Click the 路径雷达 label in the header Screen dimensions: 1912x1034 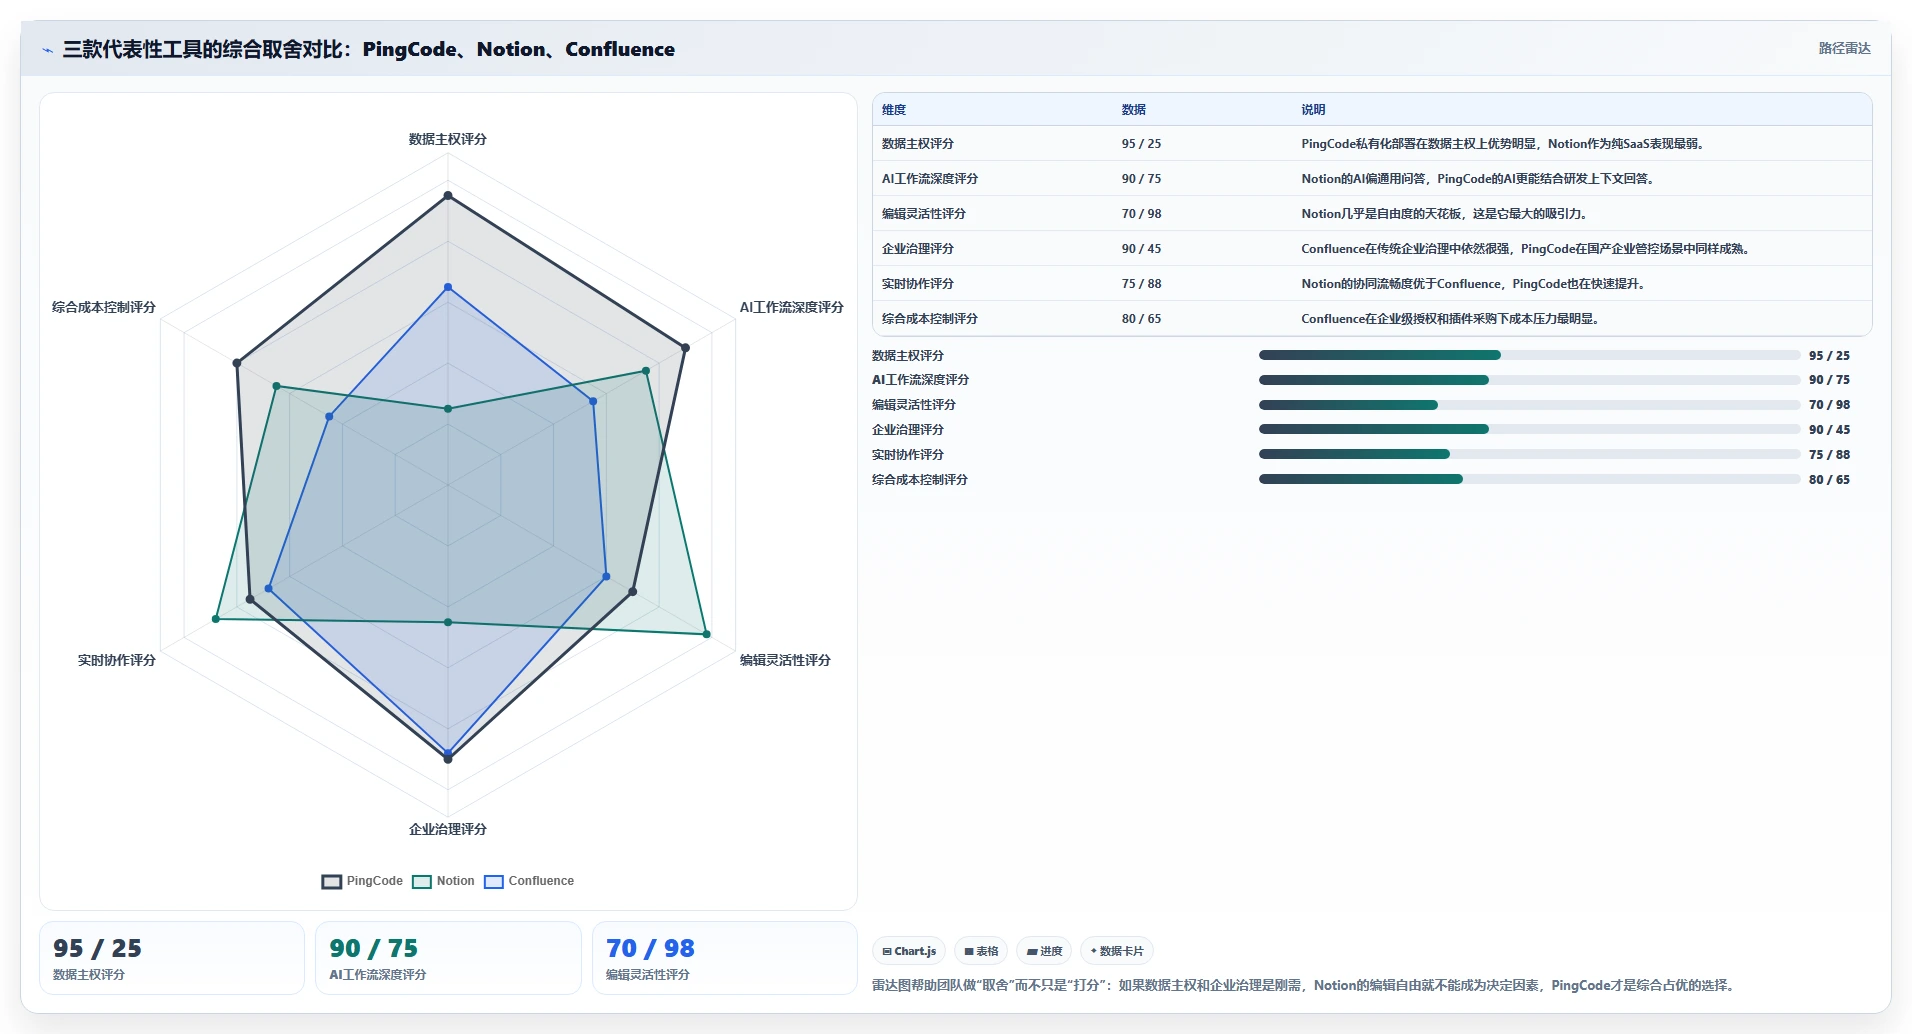pyautogui.click(x=1844, y=48)
